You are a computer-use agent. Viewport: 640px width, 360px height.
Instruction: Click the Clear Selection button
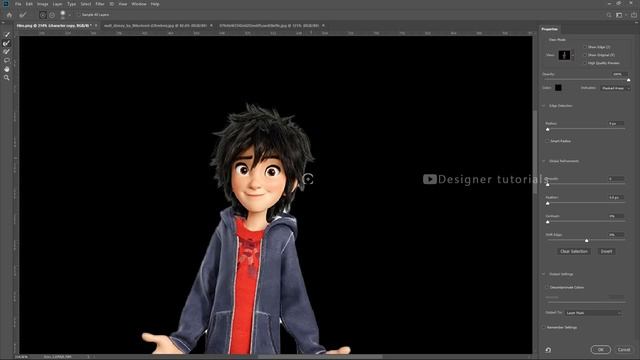pos(573,251)
